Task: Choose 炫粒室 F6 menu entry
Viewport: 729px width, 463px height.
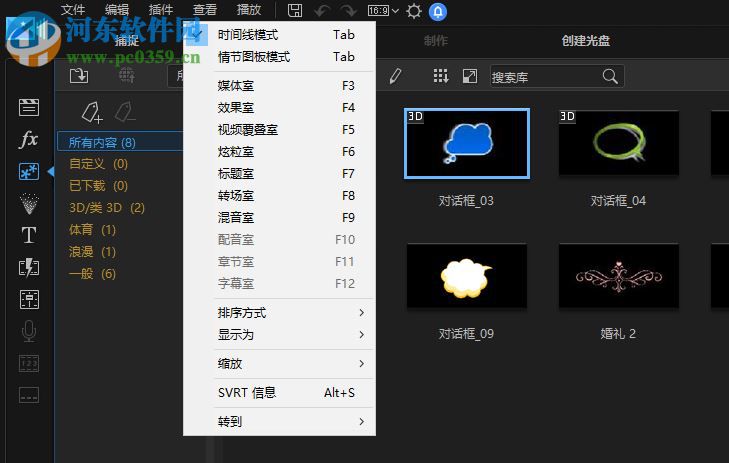Action: pos(279,152)
